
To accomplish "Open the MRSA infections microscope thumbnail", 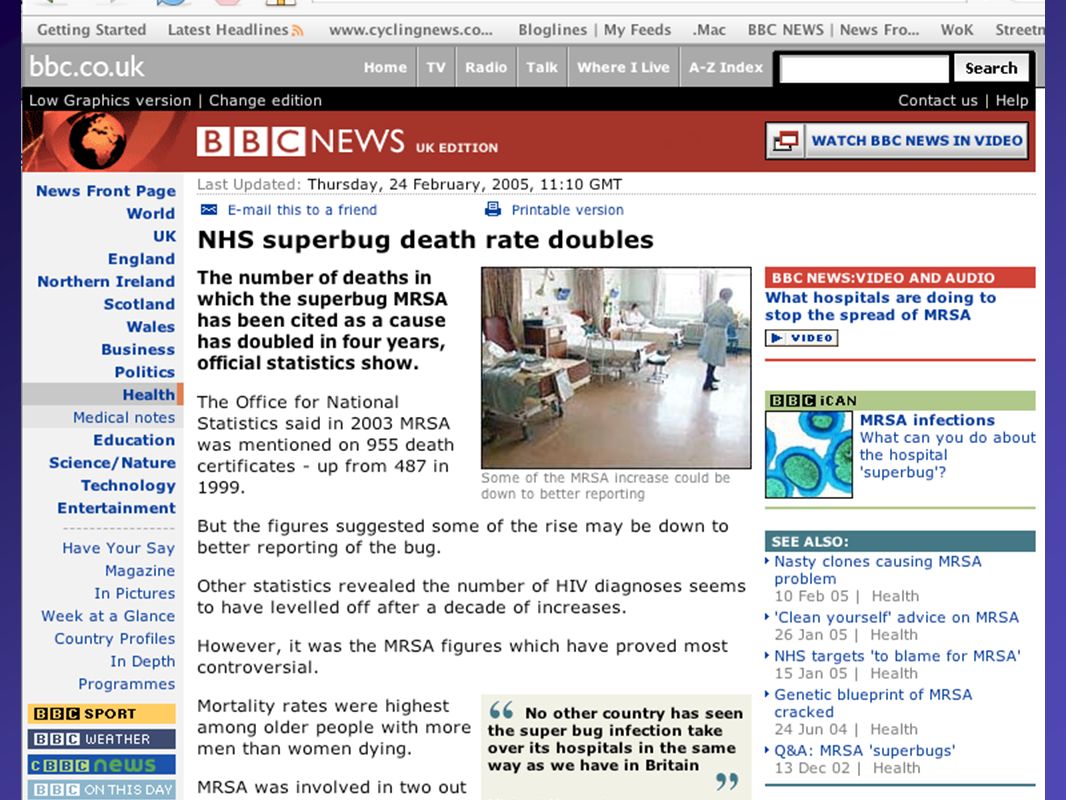I will (808, 454).
